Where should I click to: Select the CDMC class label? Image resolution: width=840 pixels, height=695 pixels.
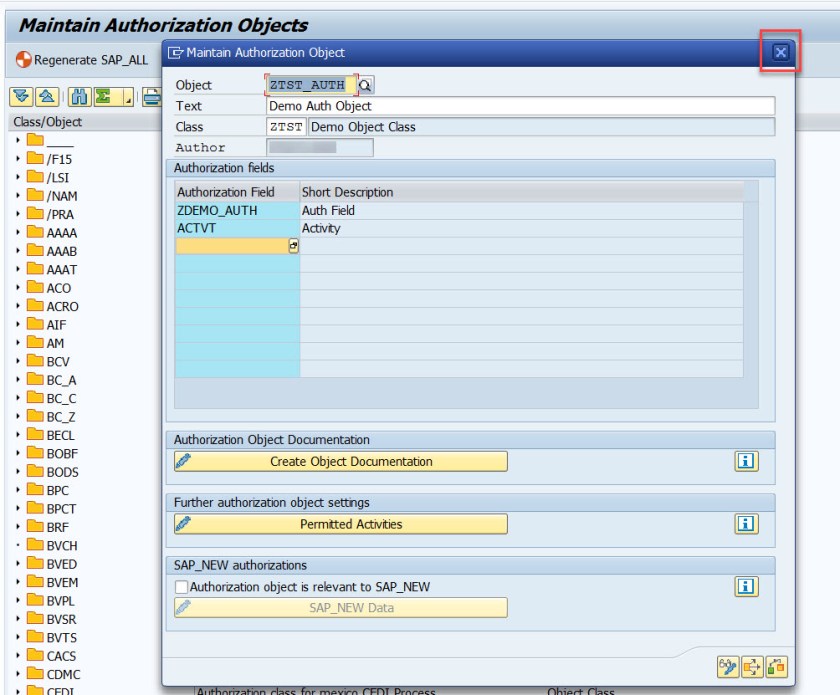(x=63, y=674)
